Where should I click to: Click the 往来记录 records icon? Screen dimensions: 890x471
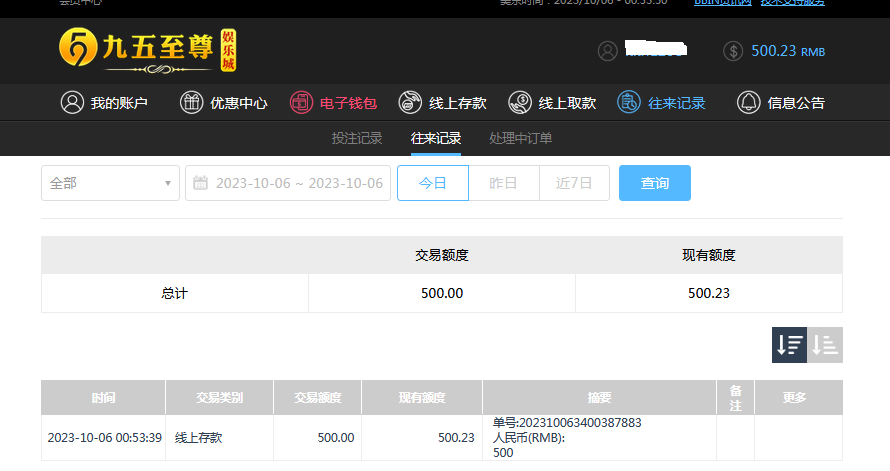click(x=629, y=103)
